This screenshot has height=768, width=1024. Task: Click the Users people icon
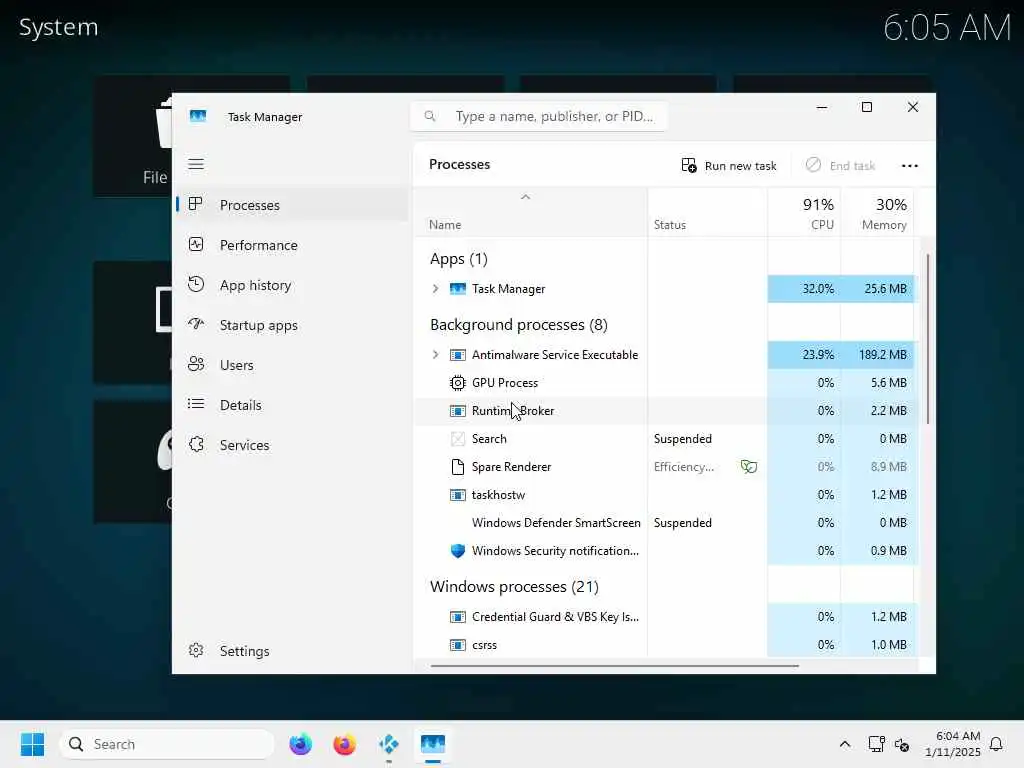pyautogui.click(x=196, y=364)
